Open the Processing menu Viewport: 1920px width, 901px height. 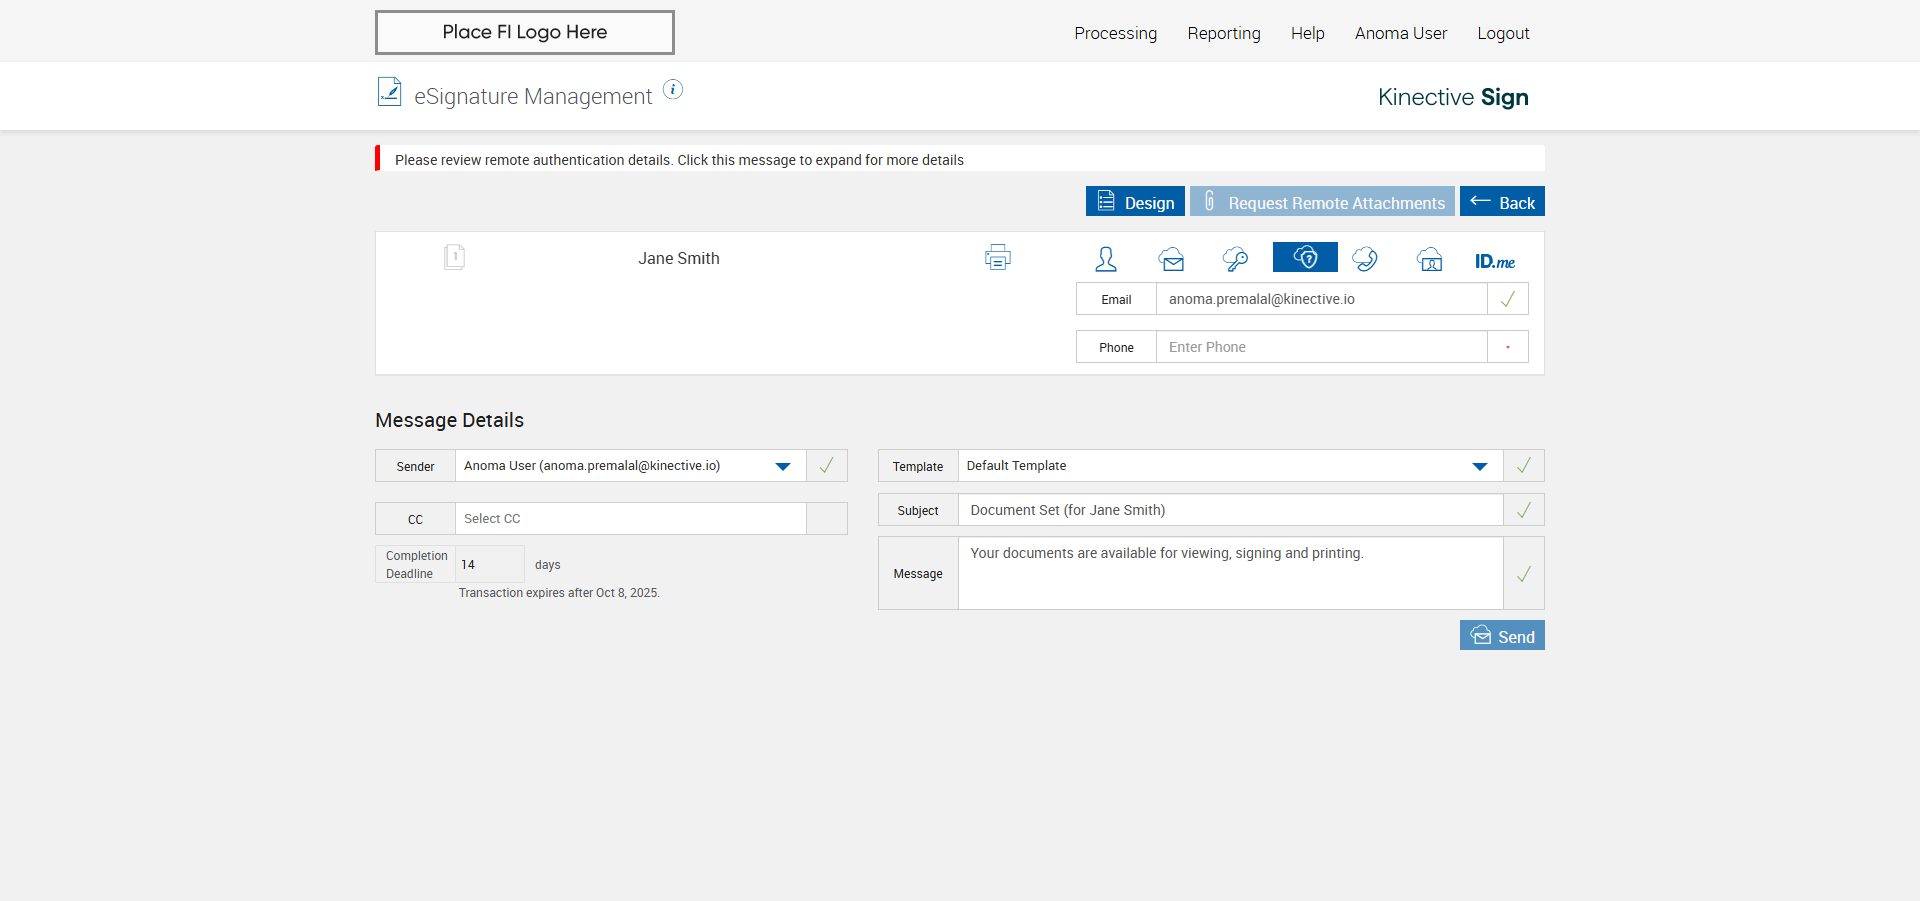point(1115,33)
